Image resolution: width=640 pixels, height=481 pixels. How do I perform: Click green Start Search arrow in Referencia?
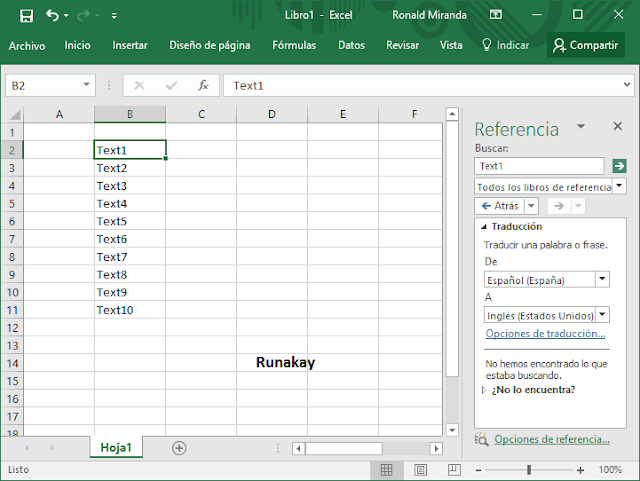pyautogui.click(x=619, y=166)
